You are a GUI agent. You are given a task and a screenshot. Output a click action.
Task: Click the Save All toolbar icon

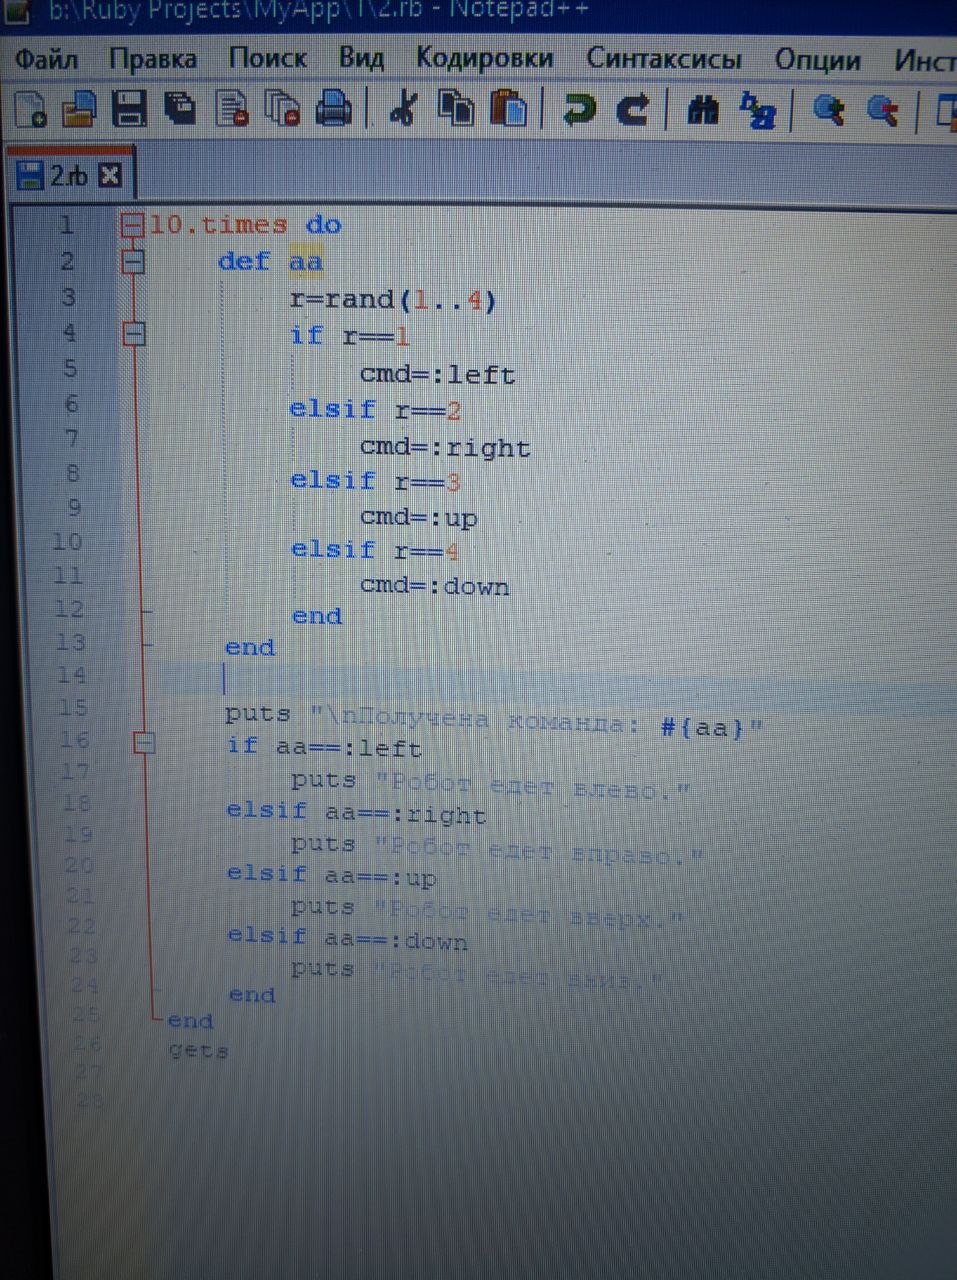click(x=181, y=108)
